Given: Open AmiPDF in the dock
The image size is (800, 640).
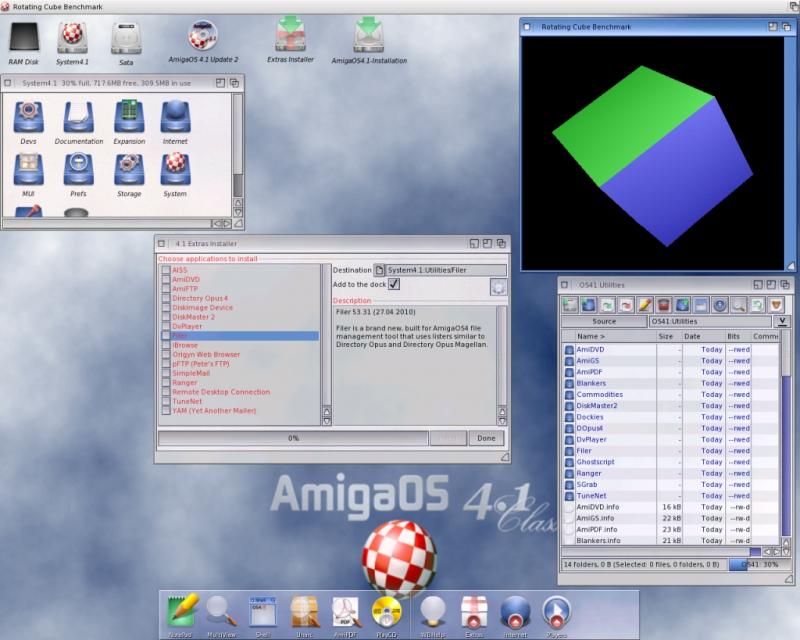Looking at the screenshot, I should pos(346,612).
